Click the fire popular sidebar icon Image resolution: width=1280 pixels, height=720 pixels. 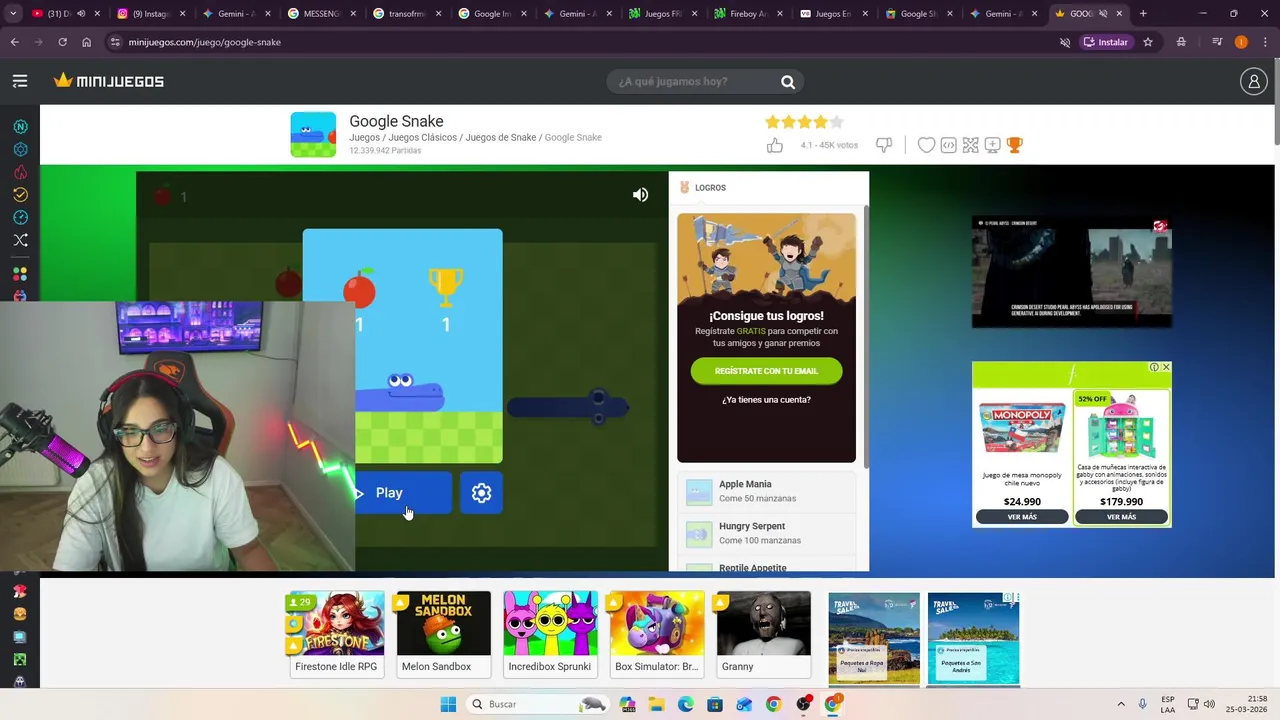20,172
